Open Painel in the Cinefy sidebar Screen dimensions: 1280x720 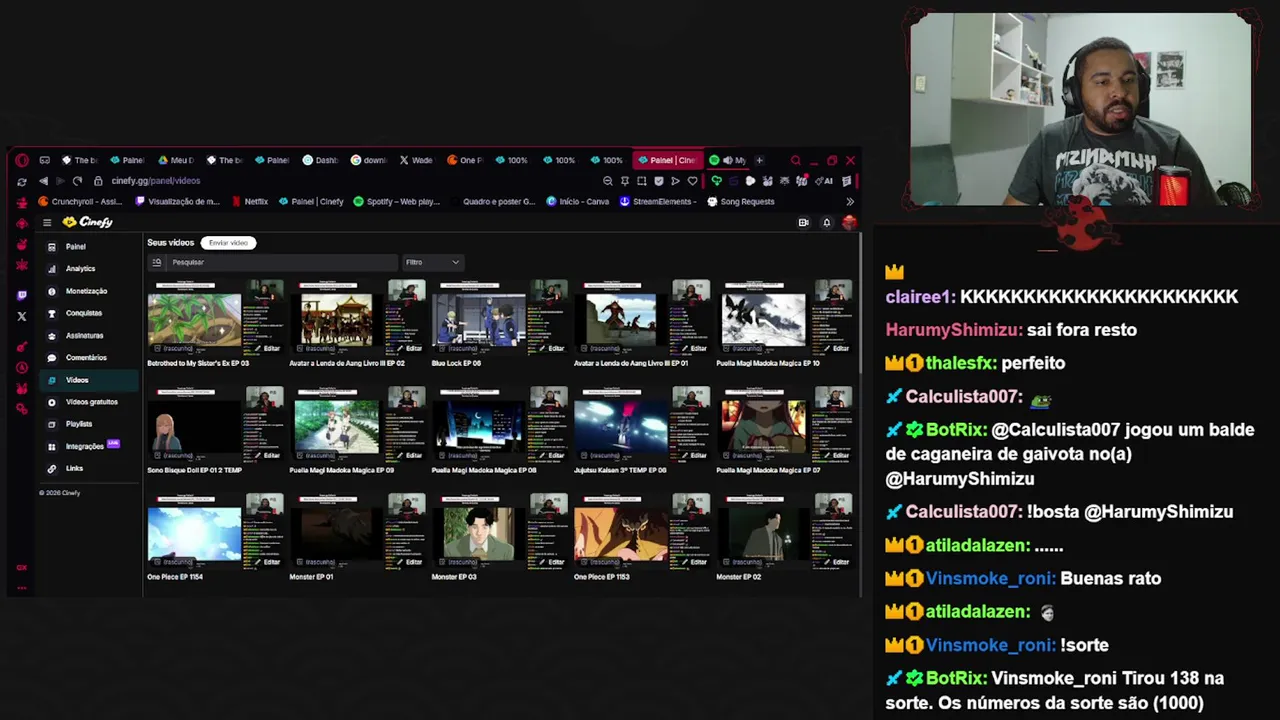89,246
